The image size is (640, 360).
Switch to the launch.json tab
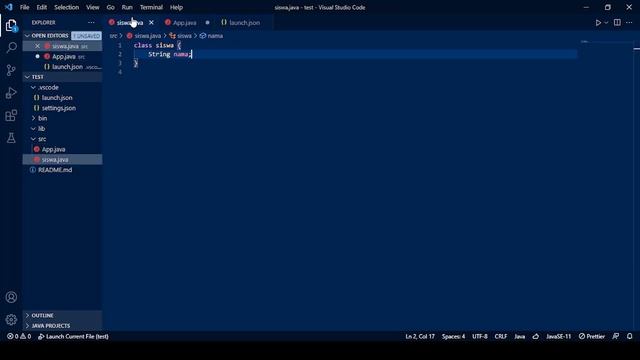pyautogui.click(x=244, y=23)
